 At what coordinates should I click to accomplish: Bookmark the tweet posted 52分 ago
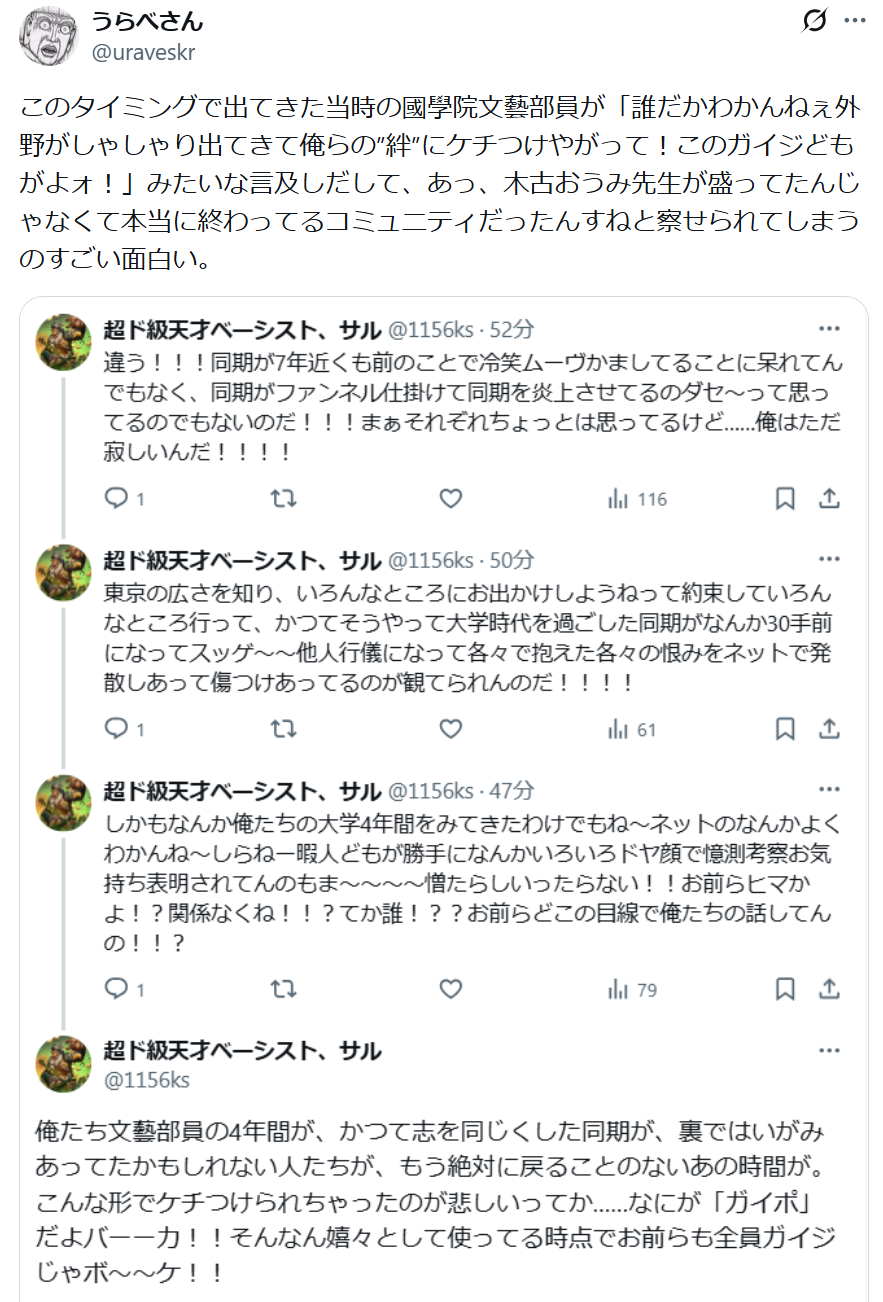click(x=785, y=498)
